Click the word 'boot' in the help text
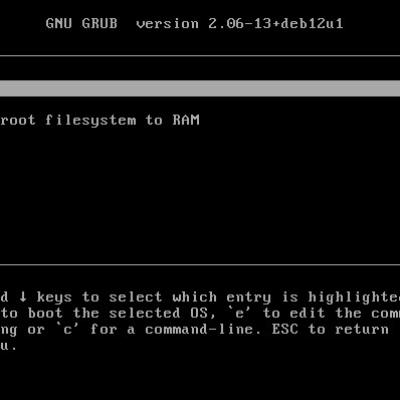 pos(45,313)
